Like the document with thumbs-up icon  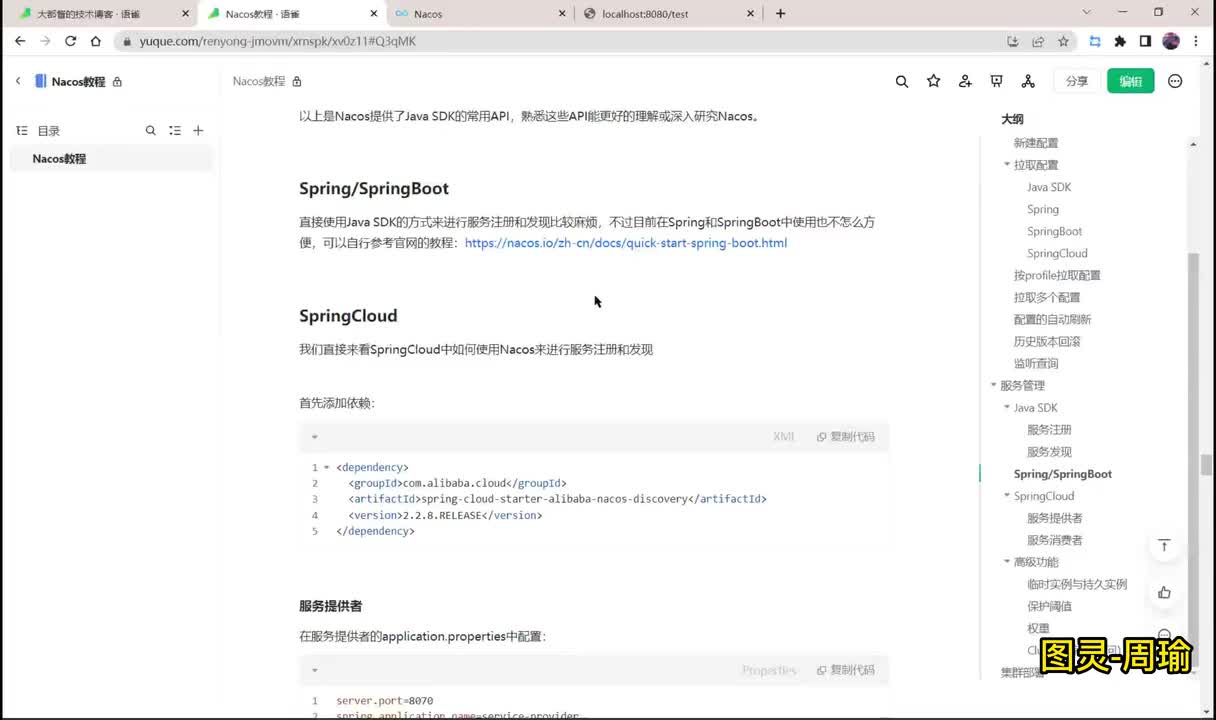[x=1164, y=592]
